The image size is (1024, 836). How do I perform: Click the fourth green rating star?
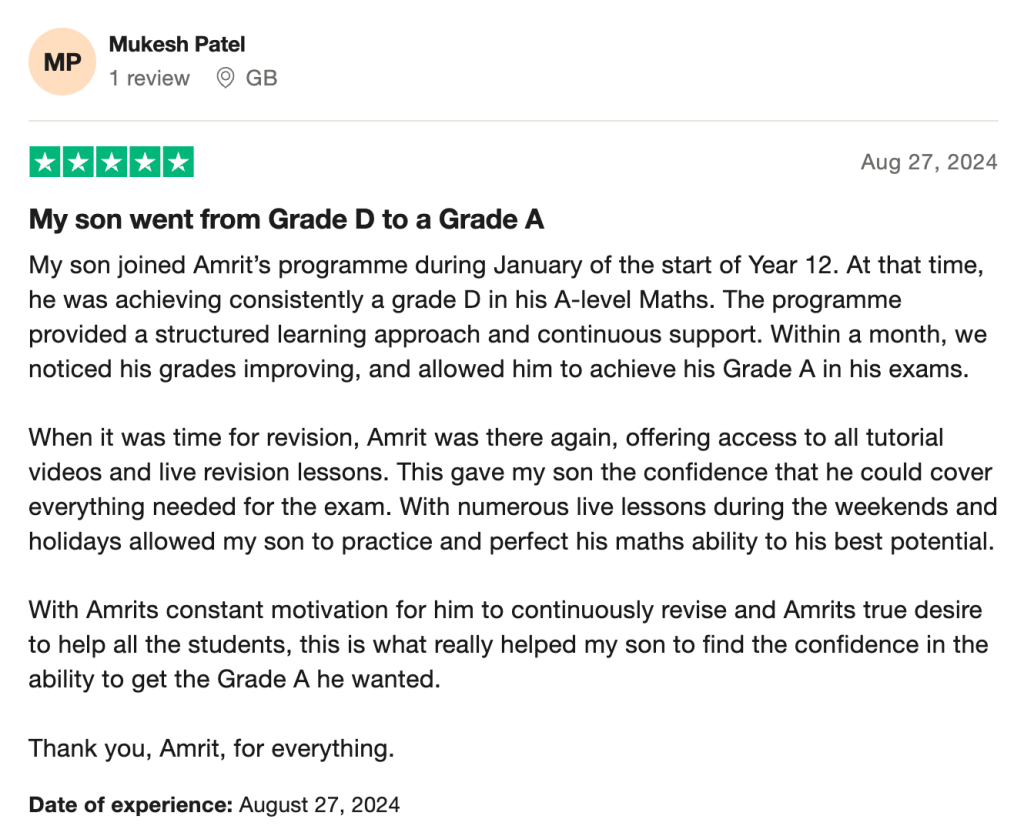145,162
